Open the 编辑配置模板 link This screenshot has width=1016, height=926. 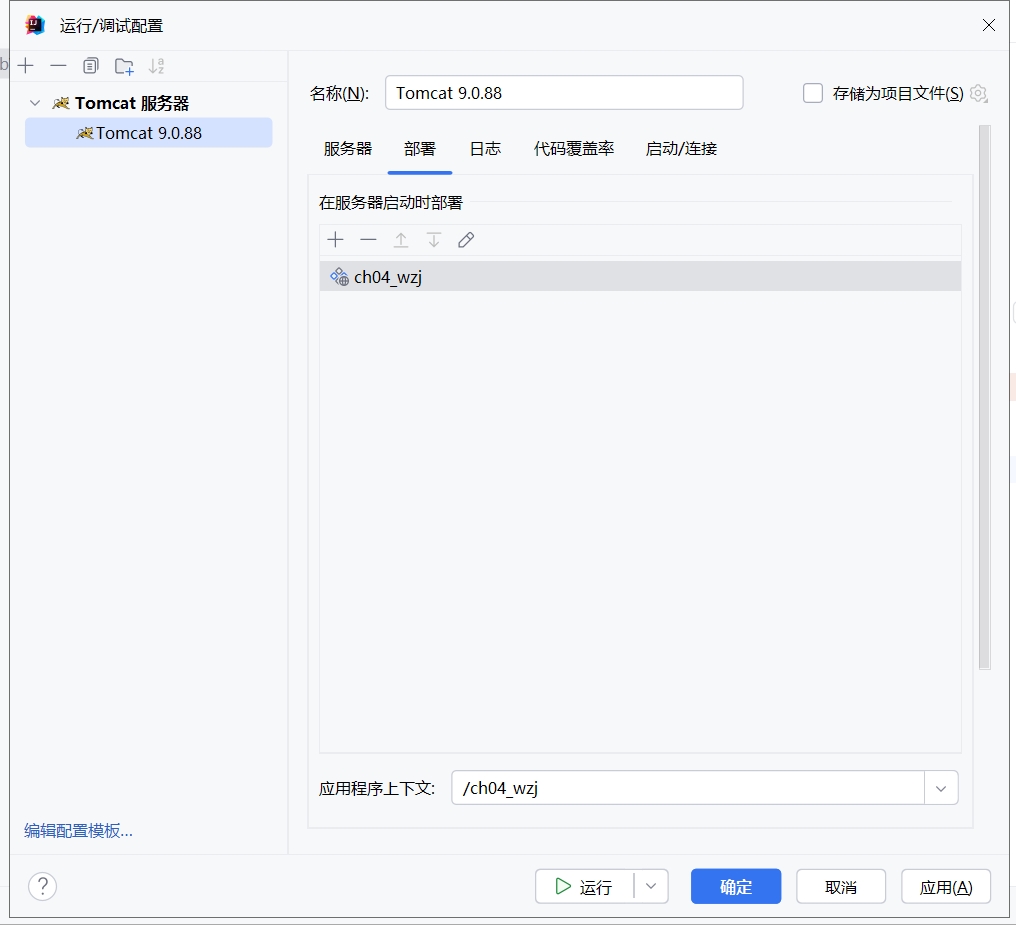coord(78,830)
